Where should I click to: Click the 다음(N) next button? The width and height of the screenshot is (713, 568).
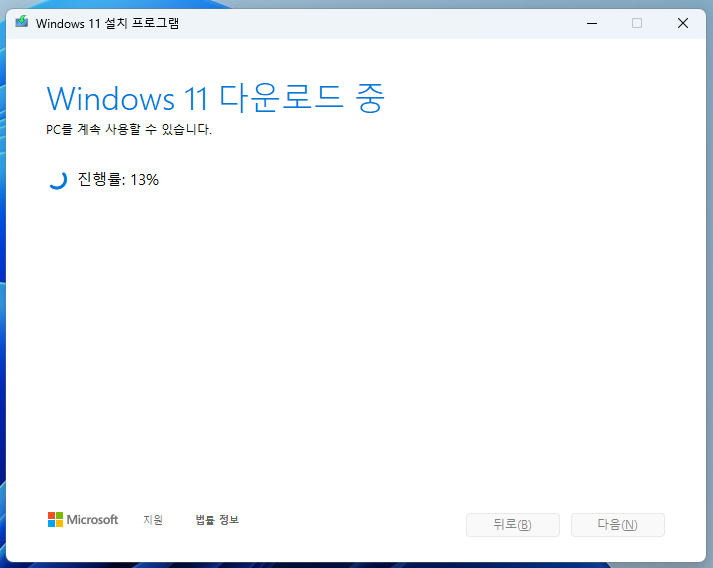coord(618,525)
